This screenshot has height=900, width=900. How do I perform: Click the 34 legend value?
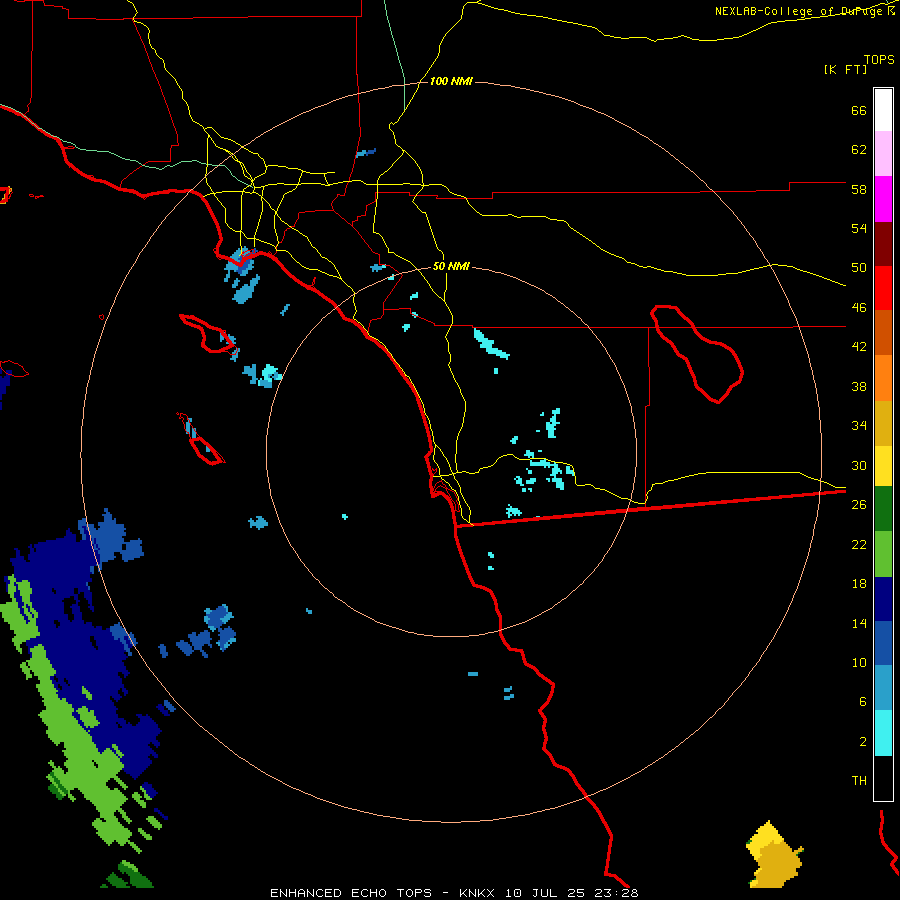[859, 425]
